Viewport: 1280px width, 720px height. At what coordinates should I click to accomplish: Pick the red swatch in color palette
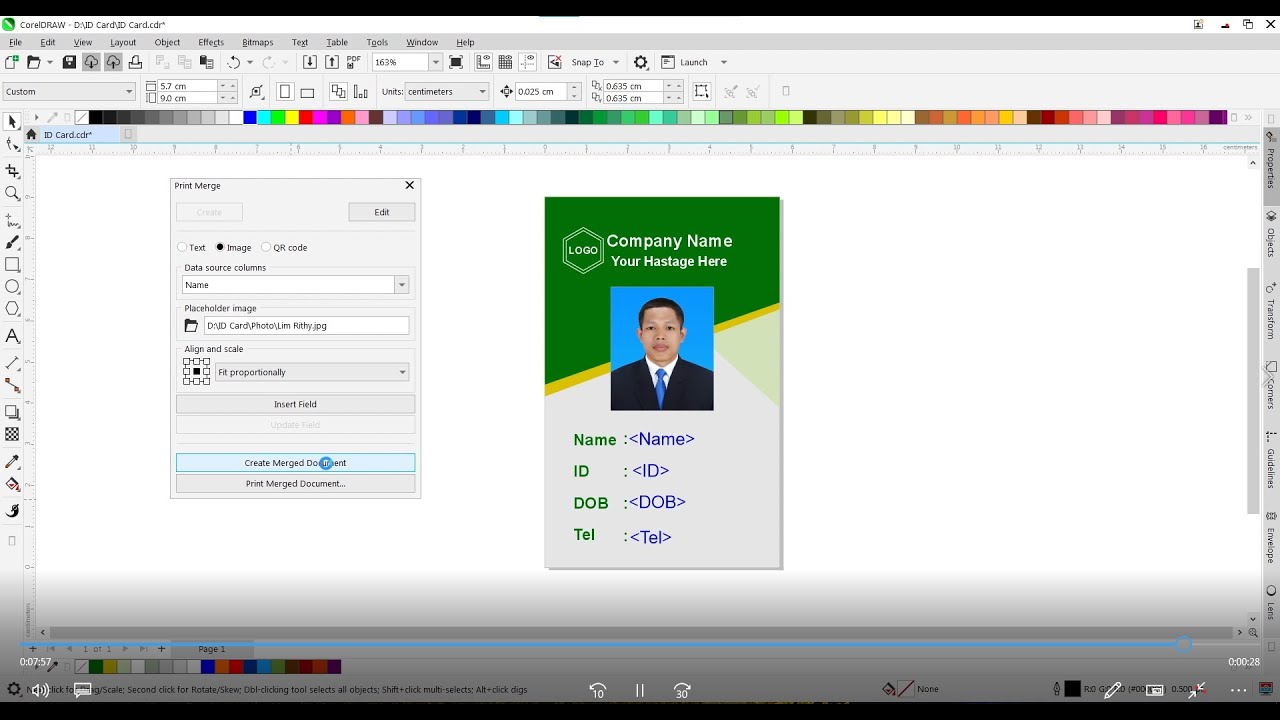point(306,117)
